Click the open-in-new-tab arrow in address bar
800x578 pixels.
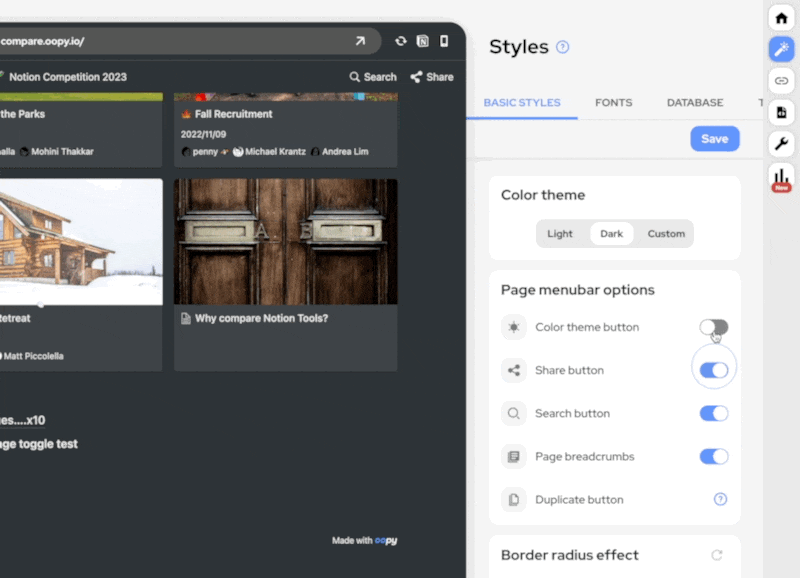[x=360, y=41]
